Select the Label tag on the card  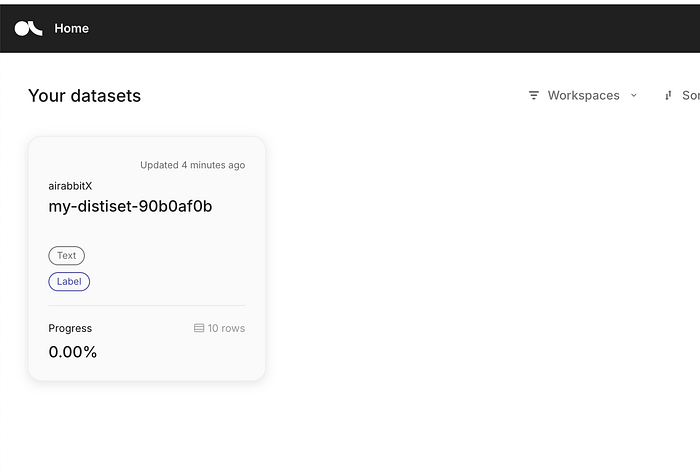pos(69,282)
